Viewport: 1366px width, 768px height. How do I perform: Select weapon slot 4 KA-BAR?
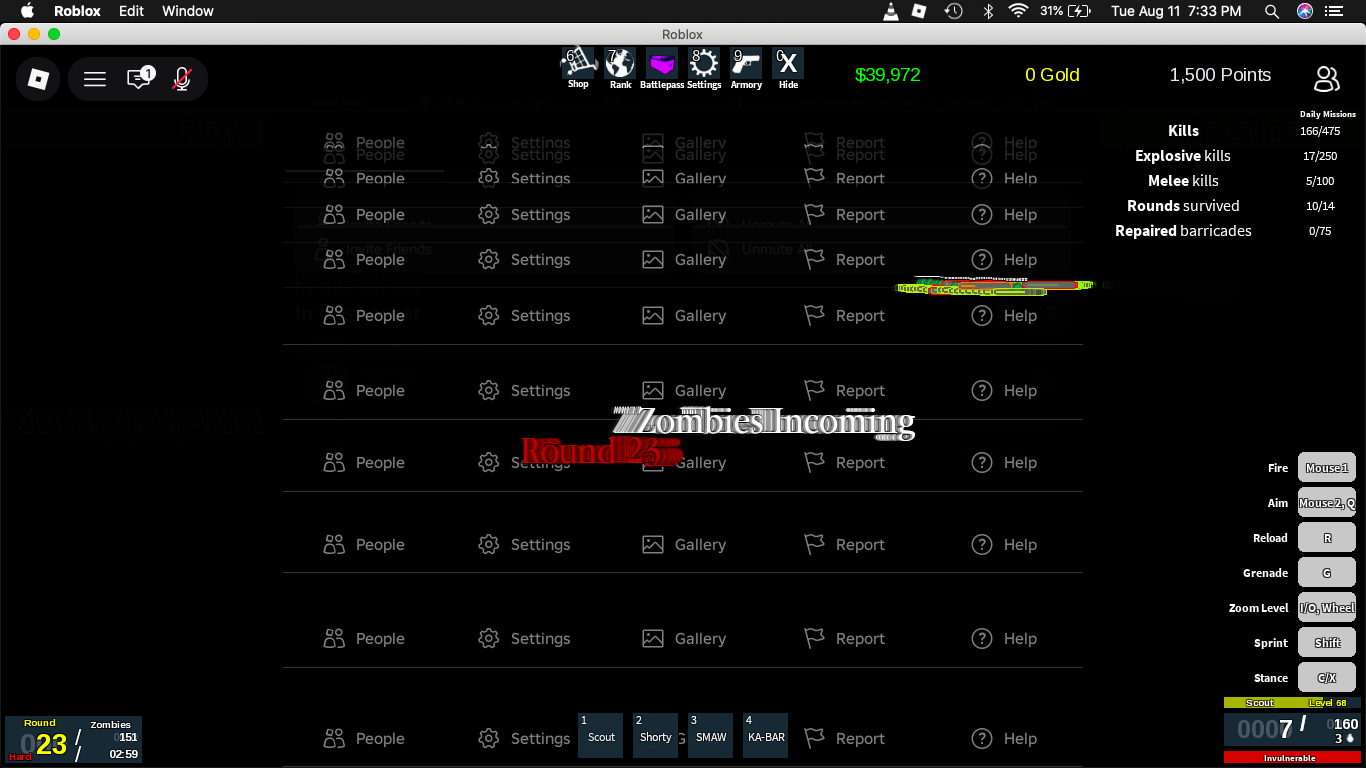pyautogui.click(x=766, y=735)
